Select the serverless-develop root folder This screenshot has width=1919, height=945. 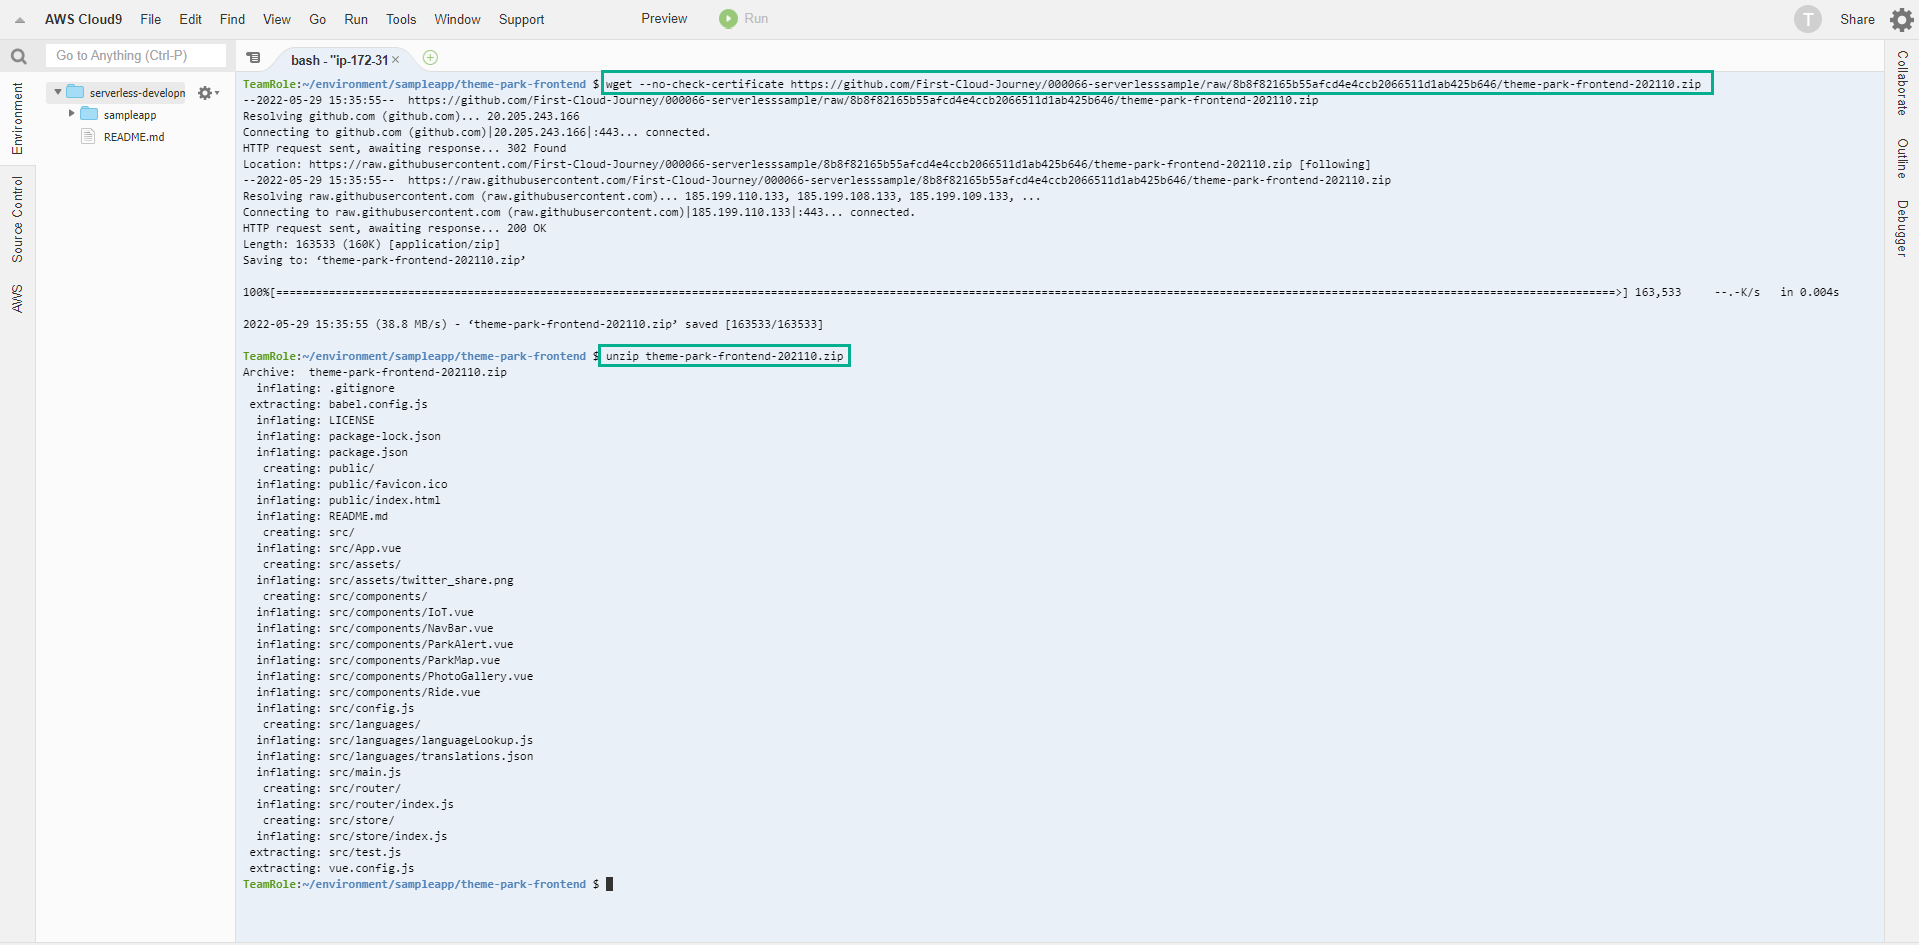137,92
